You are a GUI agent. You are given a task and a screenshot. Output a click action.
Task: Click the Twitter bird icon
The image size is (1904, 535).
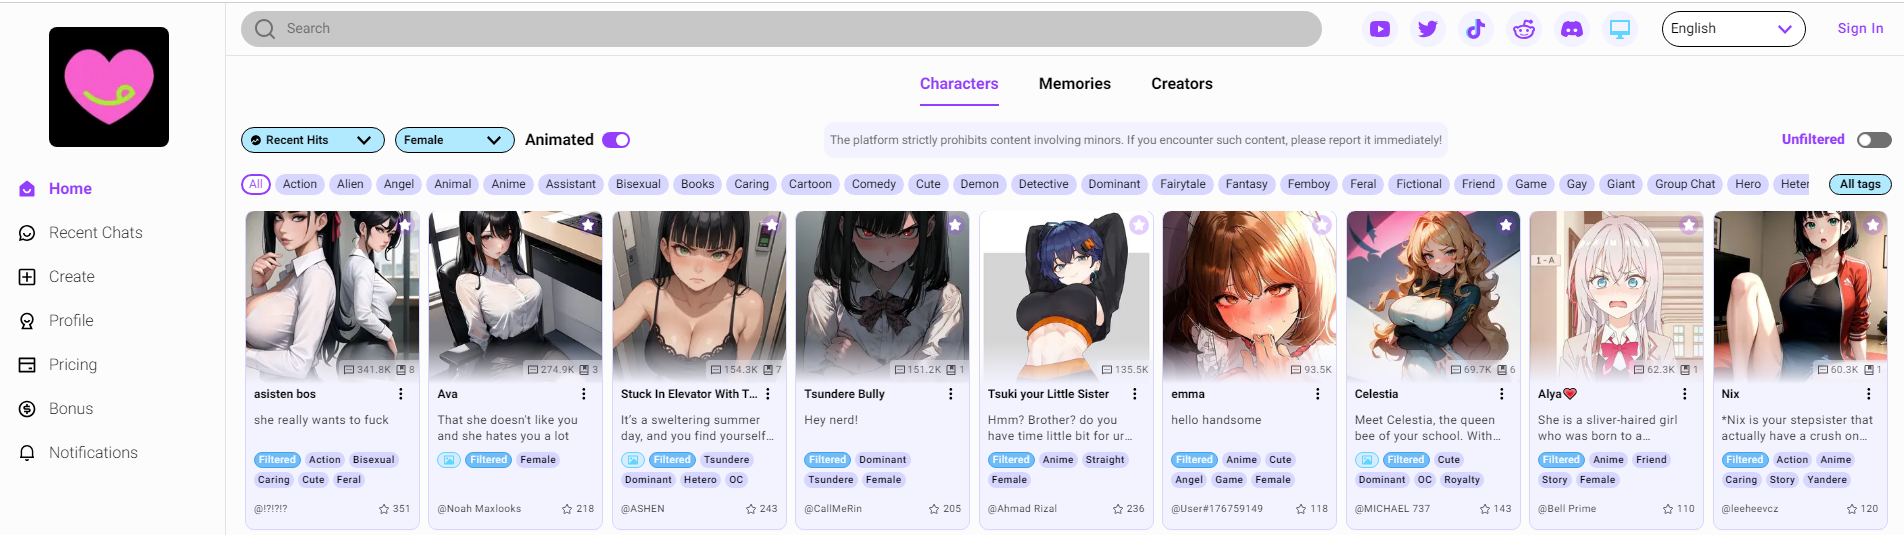click(1427, 29)
